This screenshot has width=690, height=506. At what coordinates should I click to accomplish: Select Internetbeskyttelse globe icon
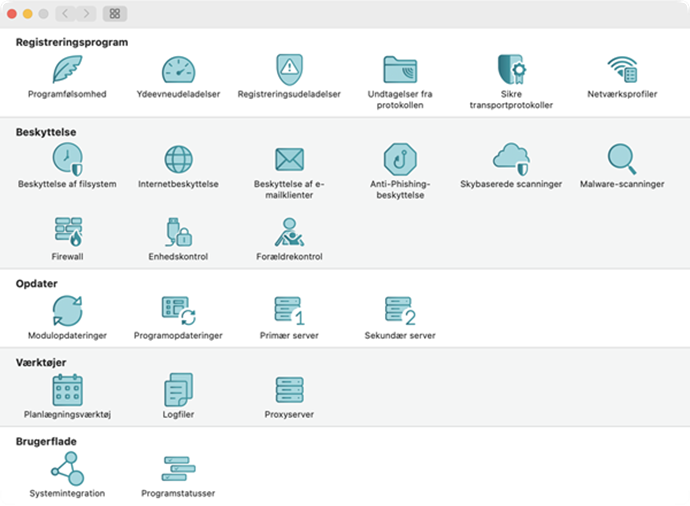click(178, 159)
